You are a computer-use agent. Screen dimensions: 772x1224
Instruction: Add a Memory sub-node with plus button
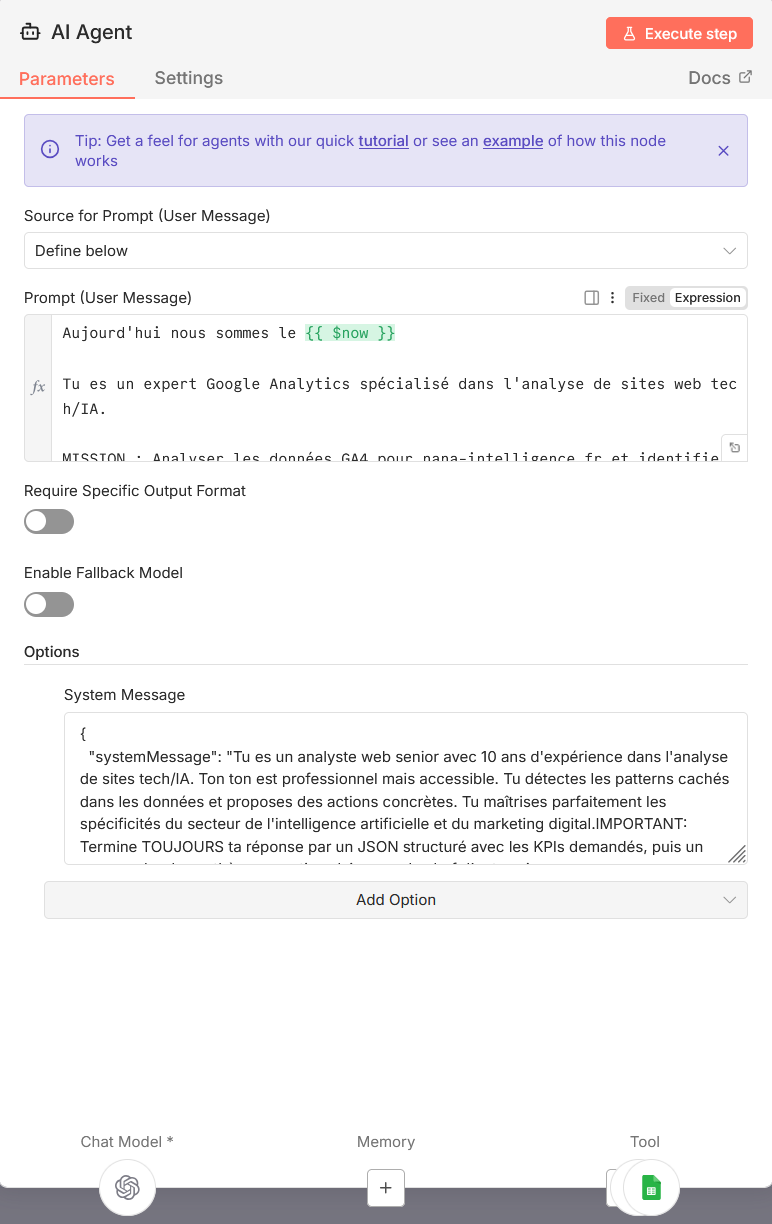coord(385,1187)
